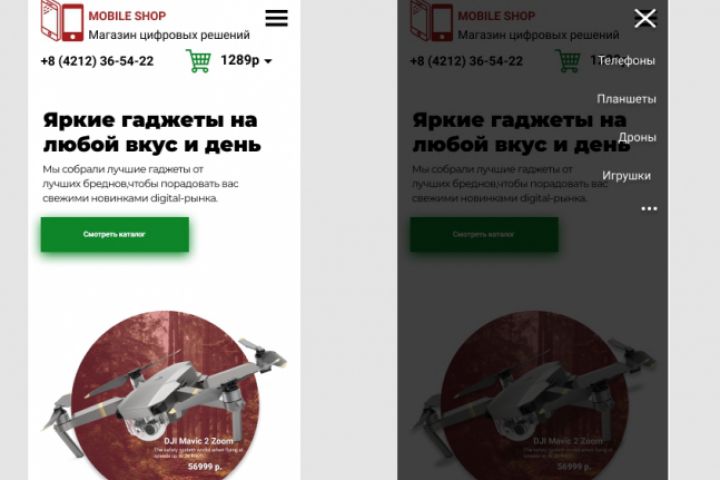Open the Дроны menu item

tap(637, 137)
